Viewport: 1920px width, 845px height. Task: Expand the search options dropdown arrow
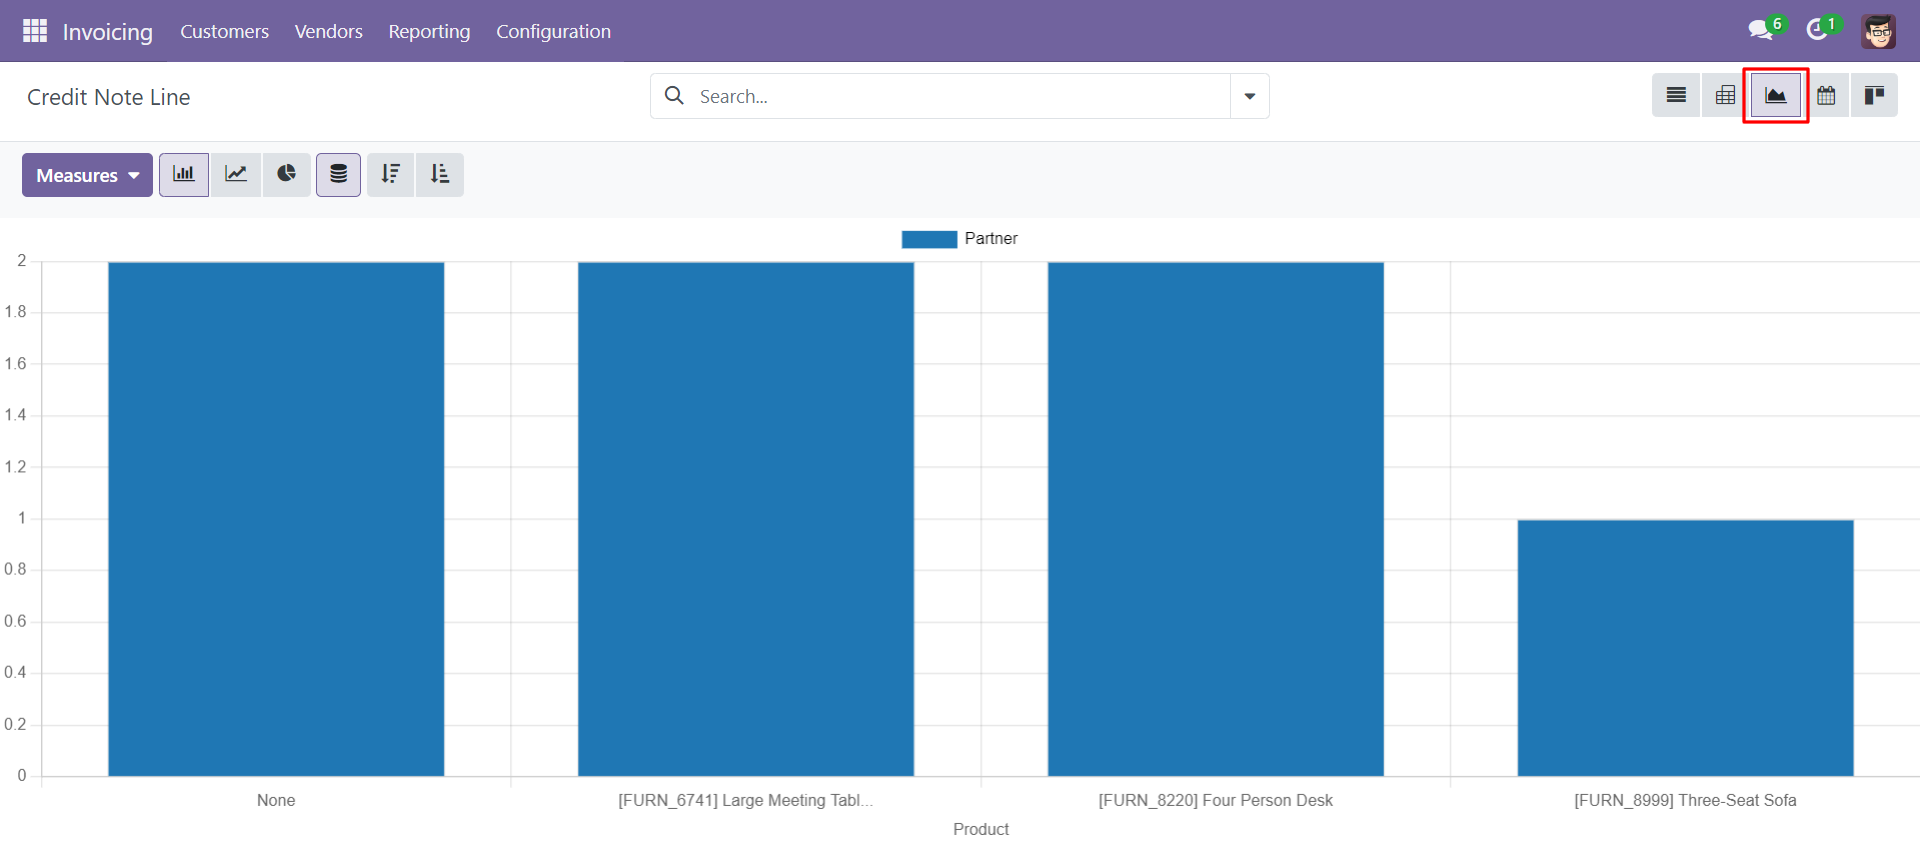(1250, 96)
